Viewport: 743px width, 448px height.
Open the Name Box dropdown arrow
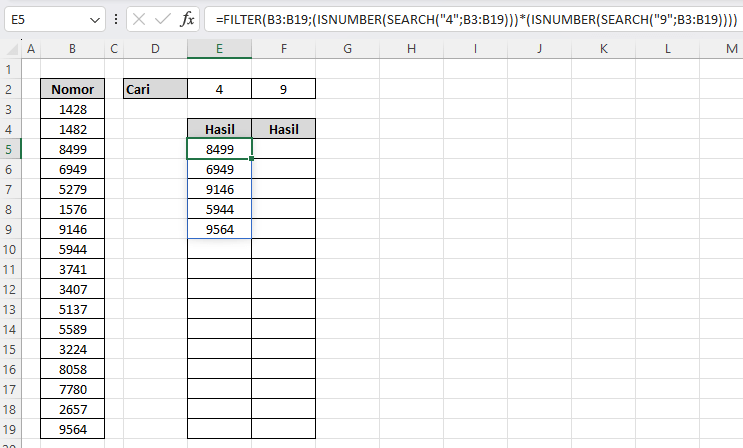(x=94, y=19)
